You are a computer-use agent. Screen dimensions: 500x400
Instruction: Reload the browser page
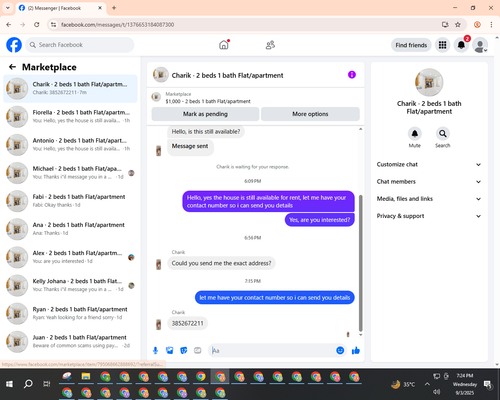click(37, 25)
